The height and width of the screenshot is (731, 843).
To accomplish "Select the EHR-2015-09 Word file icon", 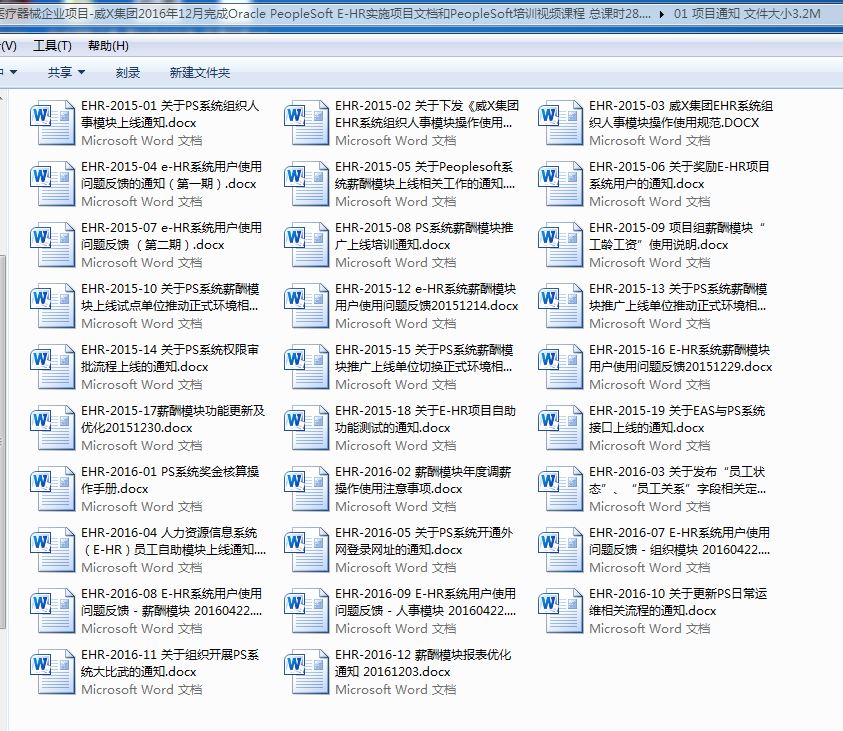I will click(560, 245).
